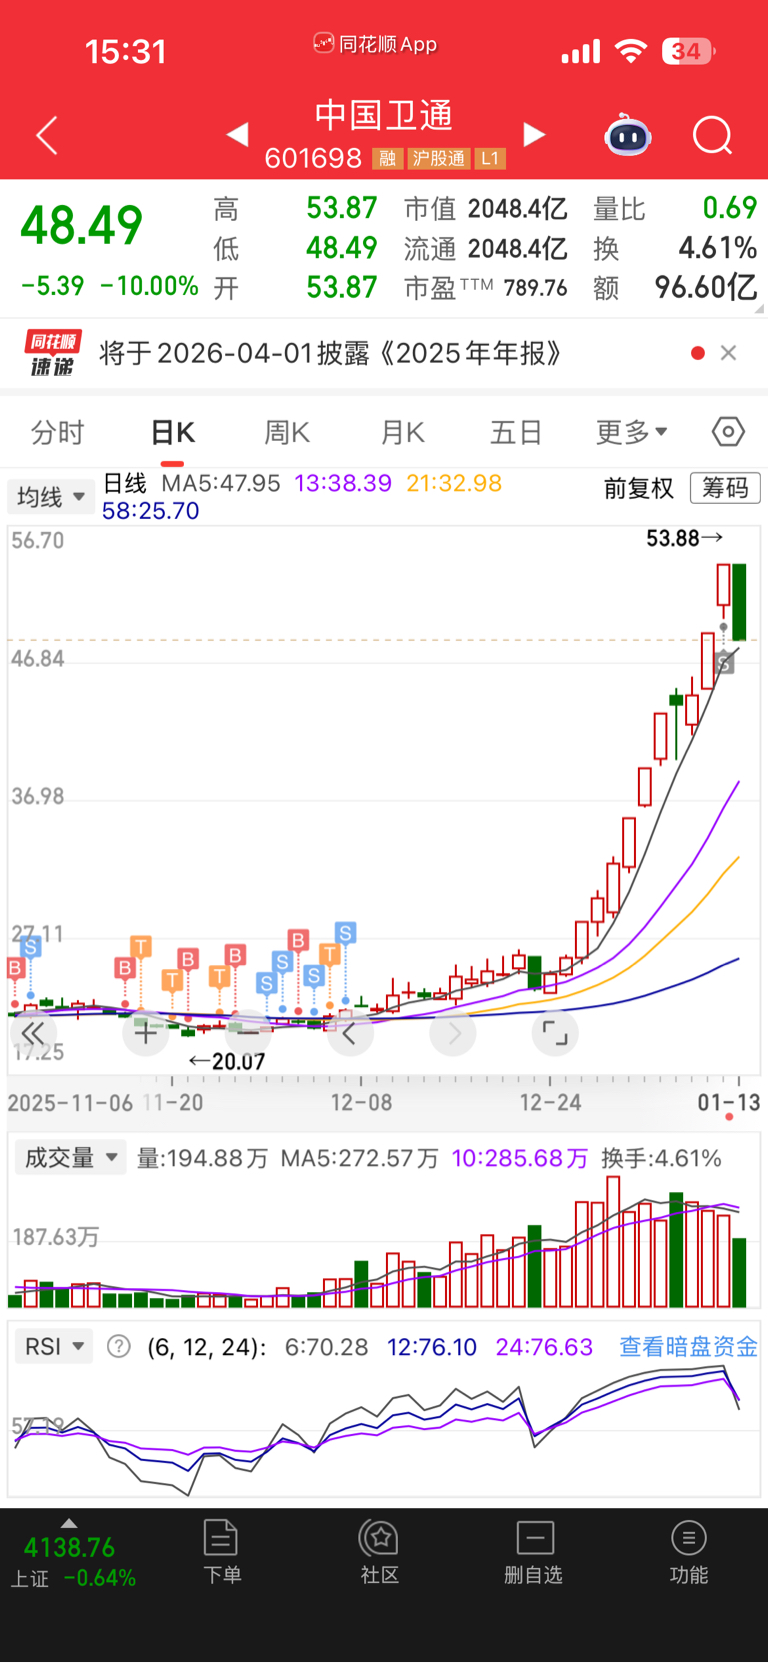This screenshot has width=768, height=1663.
Task: Tap the last green volume bar
Action: coord(739,1273)
